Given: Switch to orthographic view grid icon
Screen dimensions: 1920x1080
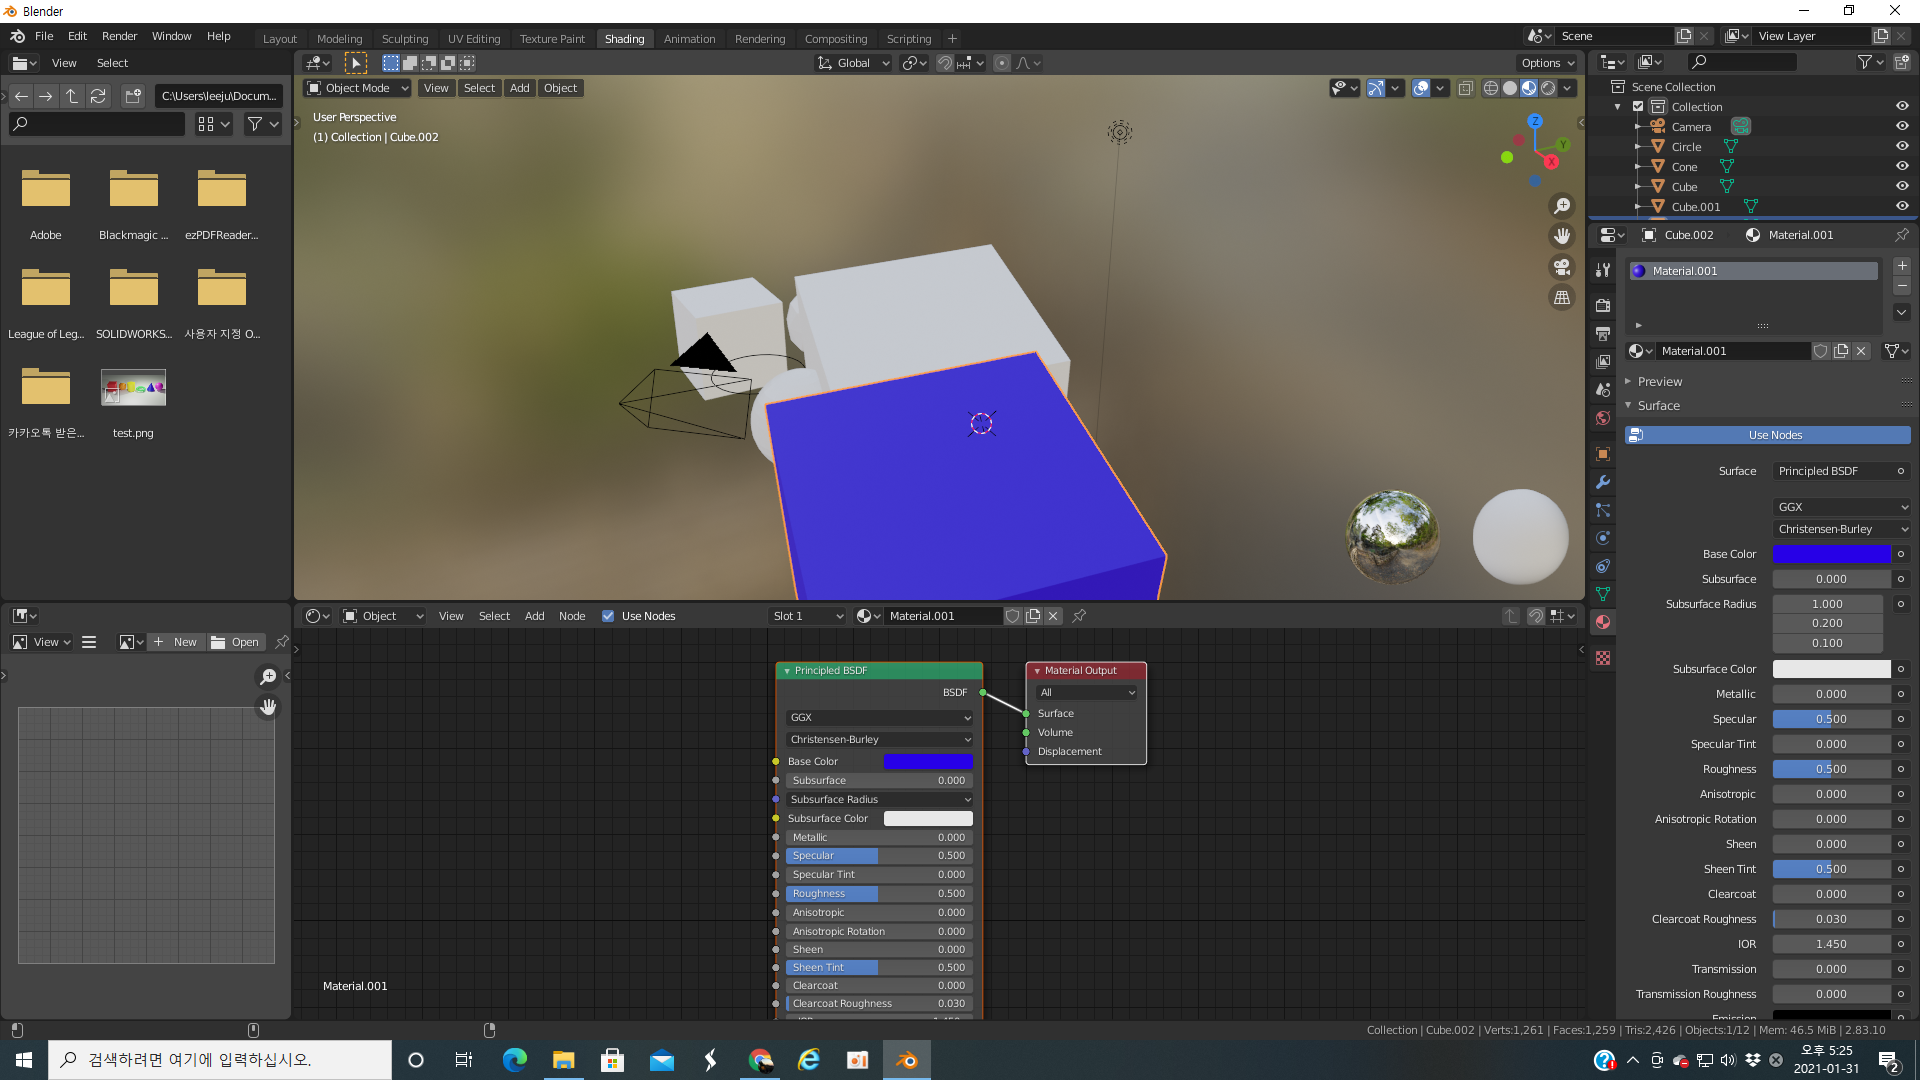Looking at the screenshot, I should point(1561,298).
